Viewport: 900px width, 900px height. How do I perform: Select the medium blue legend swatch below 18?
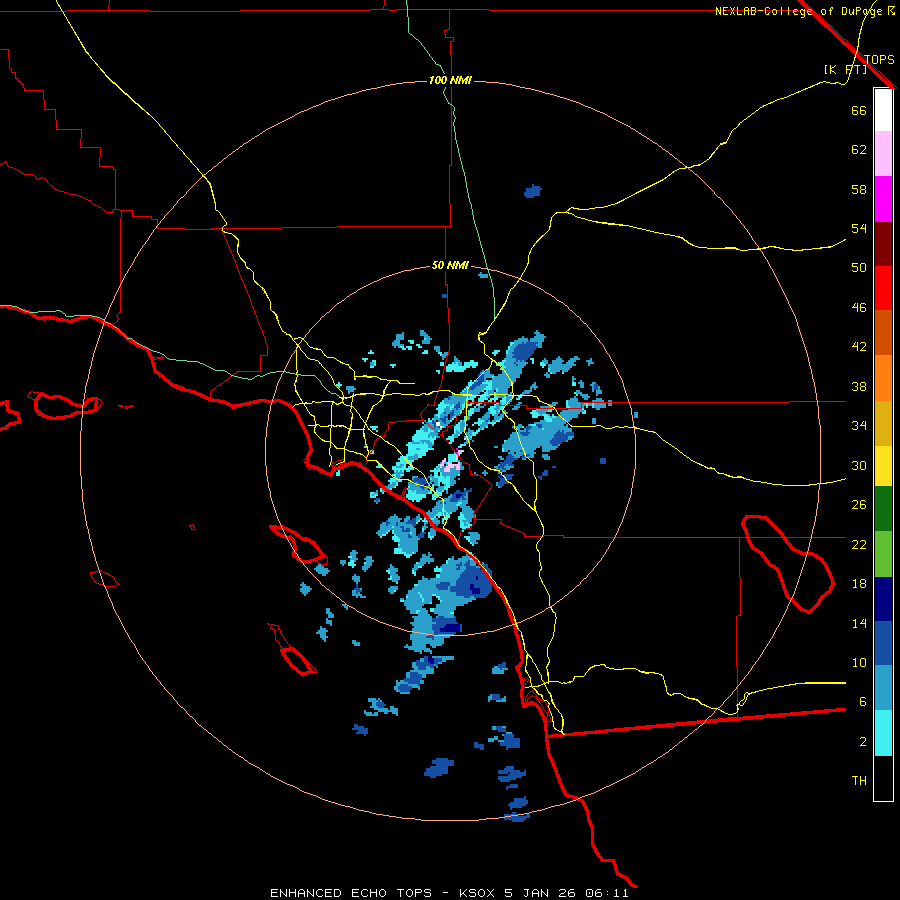pyautogui.click(x=883, y=643)
